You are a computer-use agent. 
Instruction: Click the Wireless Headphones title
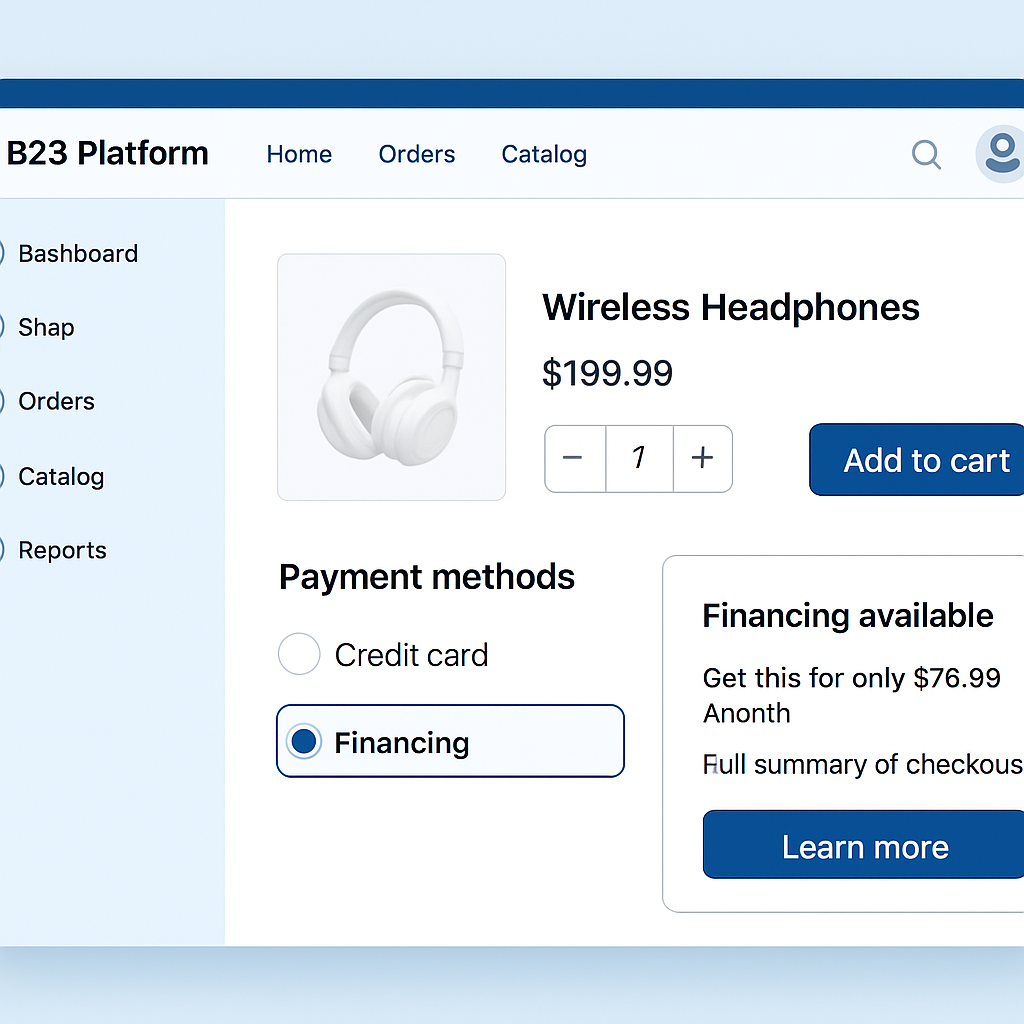click(731, 308)
